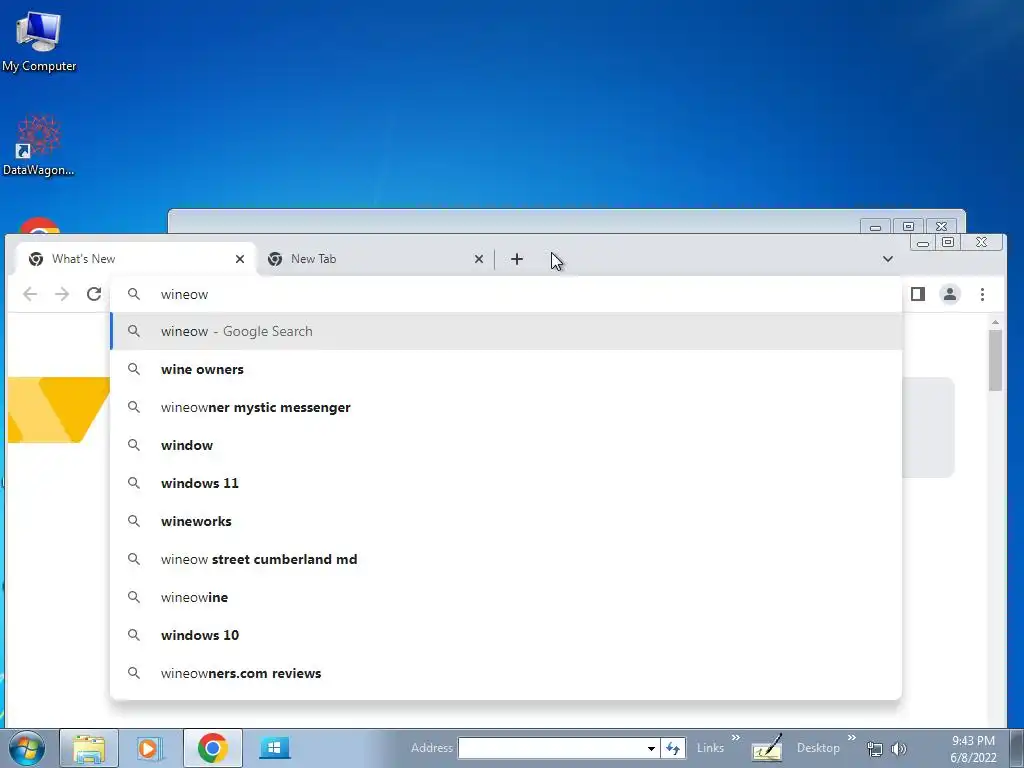Screen dimensions: 1024x768
Task: Click the search icon beside 'wineworks'
Action: pos(134,520)
